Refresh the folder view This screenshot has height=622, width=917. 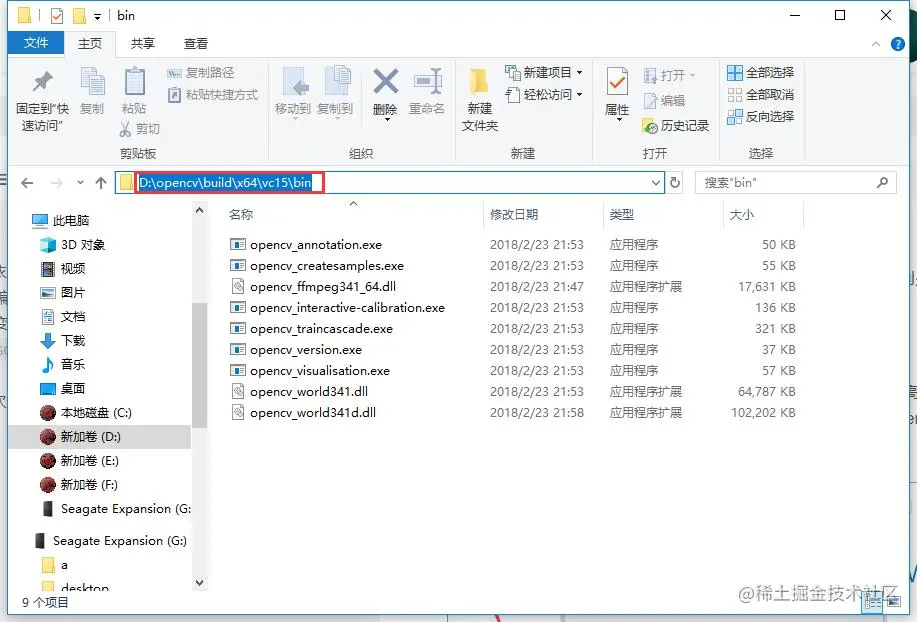(x=673, y=182)
